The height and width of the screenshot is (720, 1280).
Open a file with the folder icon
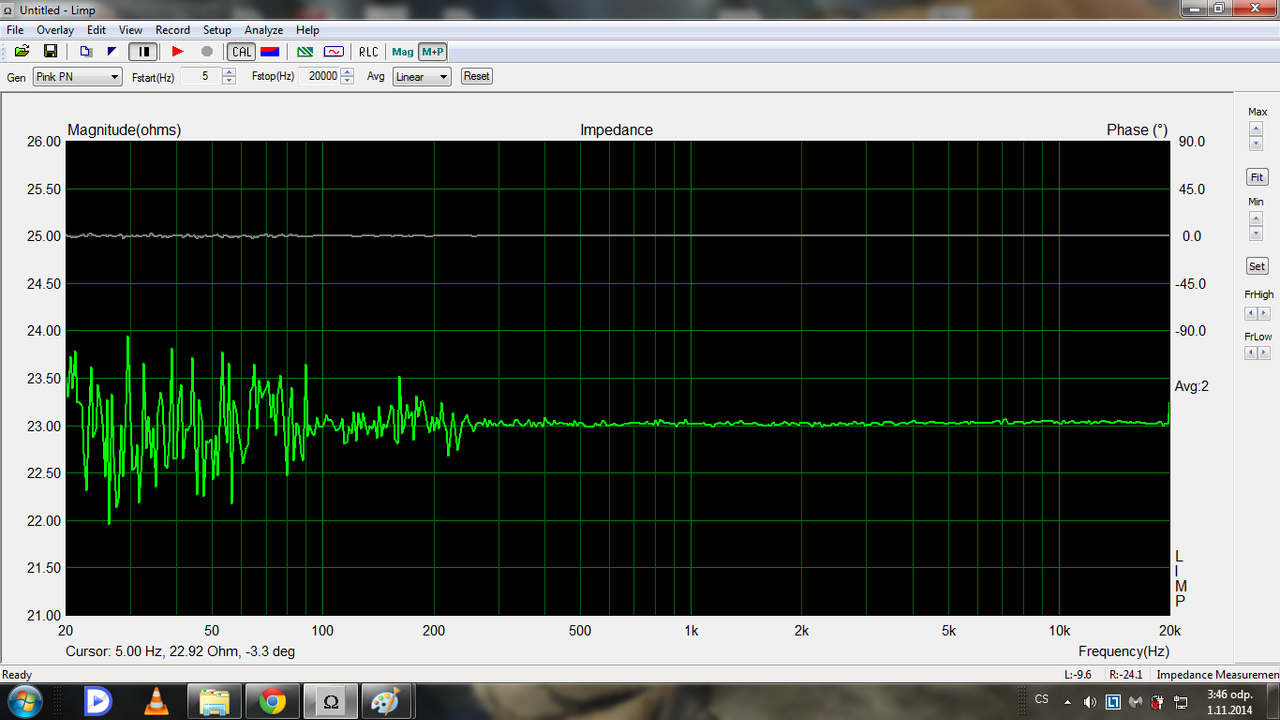click(x=21, y=51)
